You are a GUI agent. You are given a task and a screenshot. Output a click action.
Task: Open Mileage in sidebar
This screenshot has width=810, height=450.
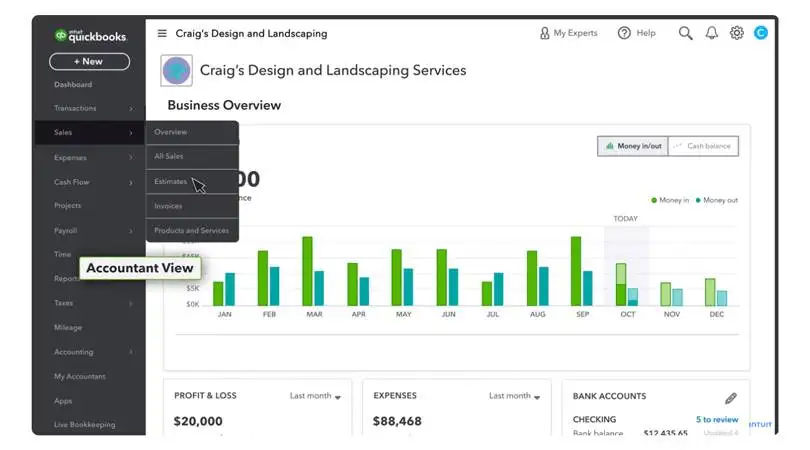coord(68,328)
